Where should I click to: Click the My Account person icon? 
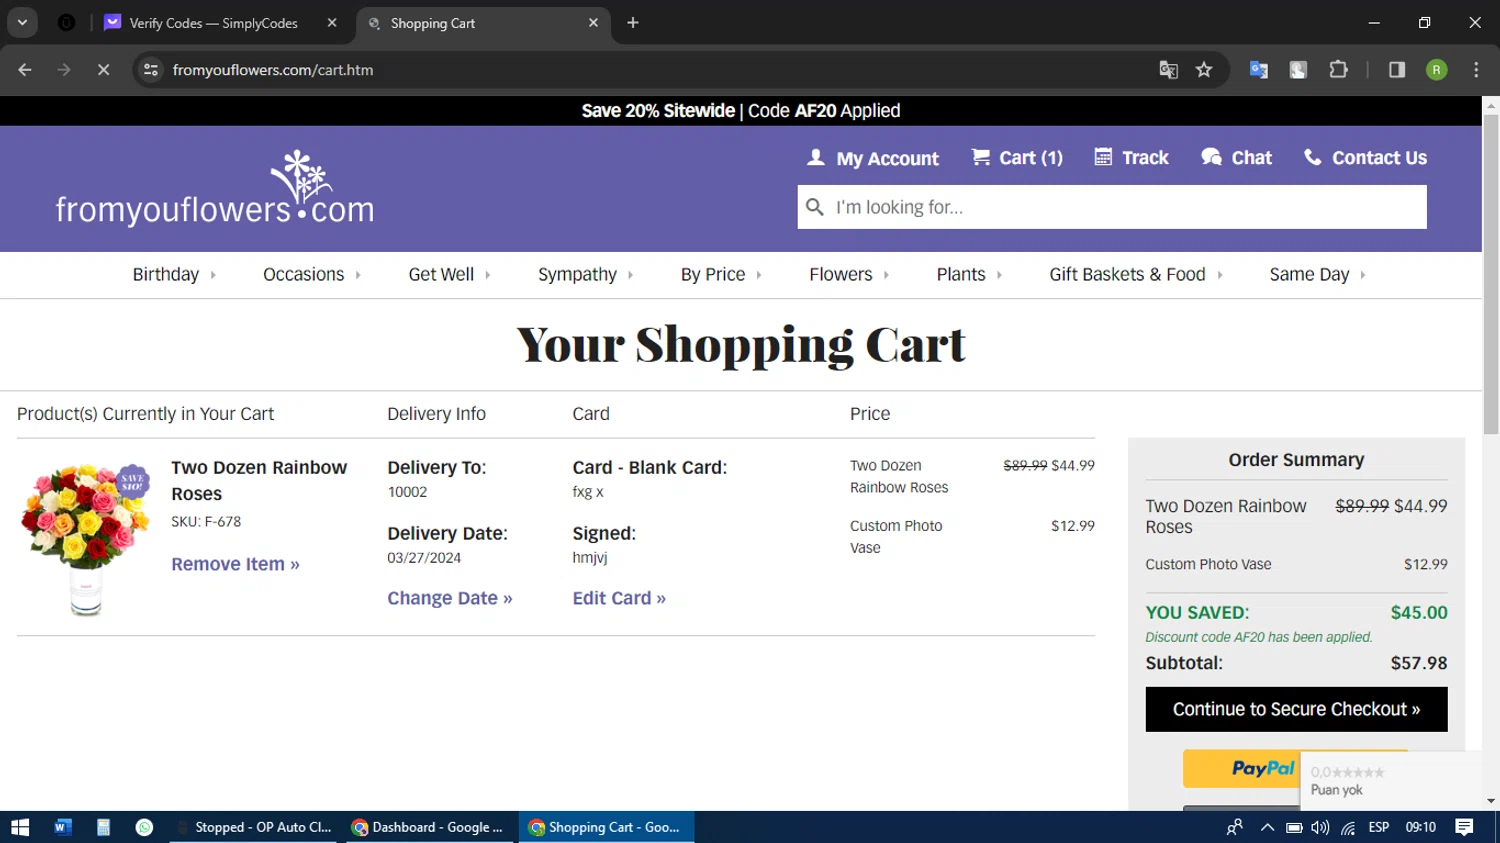(816, 157)
